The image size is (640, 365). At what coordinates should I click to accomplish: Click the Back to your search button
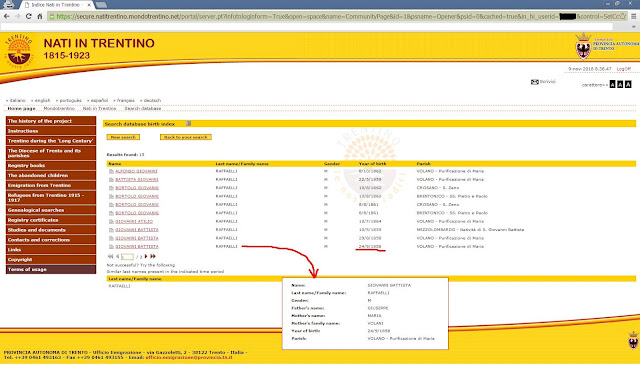pyautogui.click(x=186, y=137)
